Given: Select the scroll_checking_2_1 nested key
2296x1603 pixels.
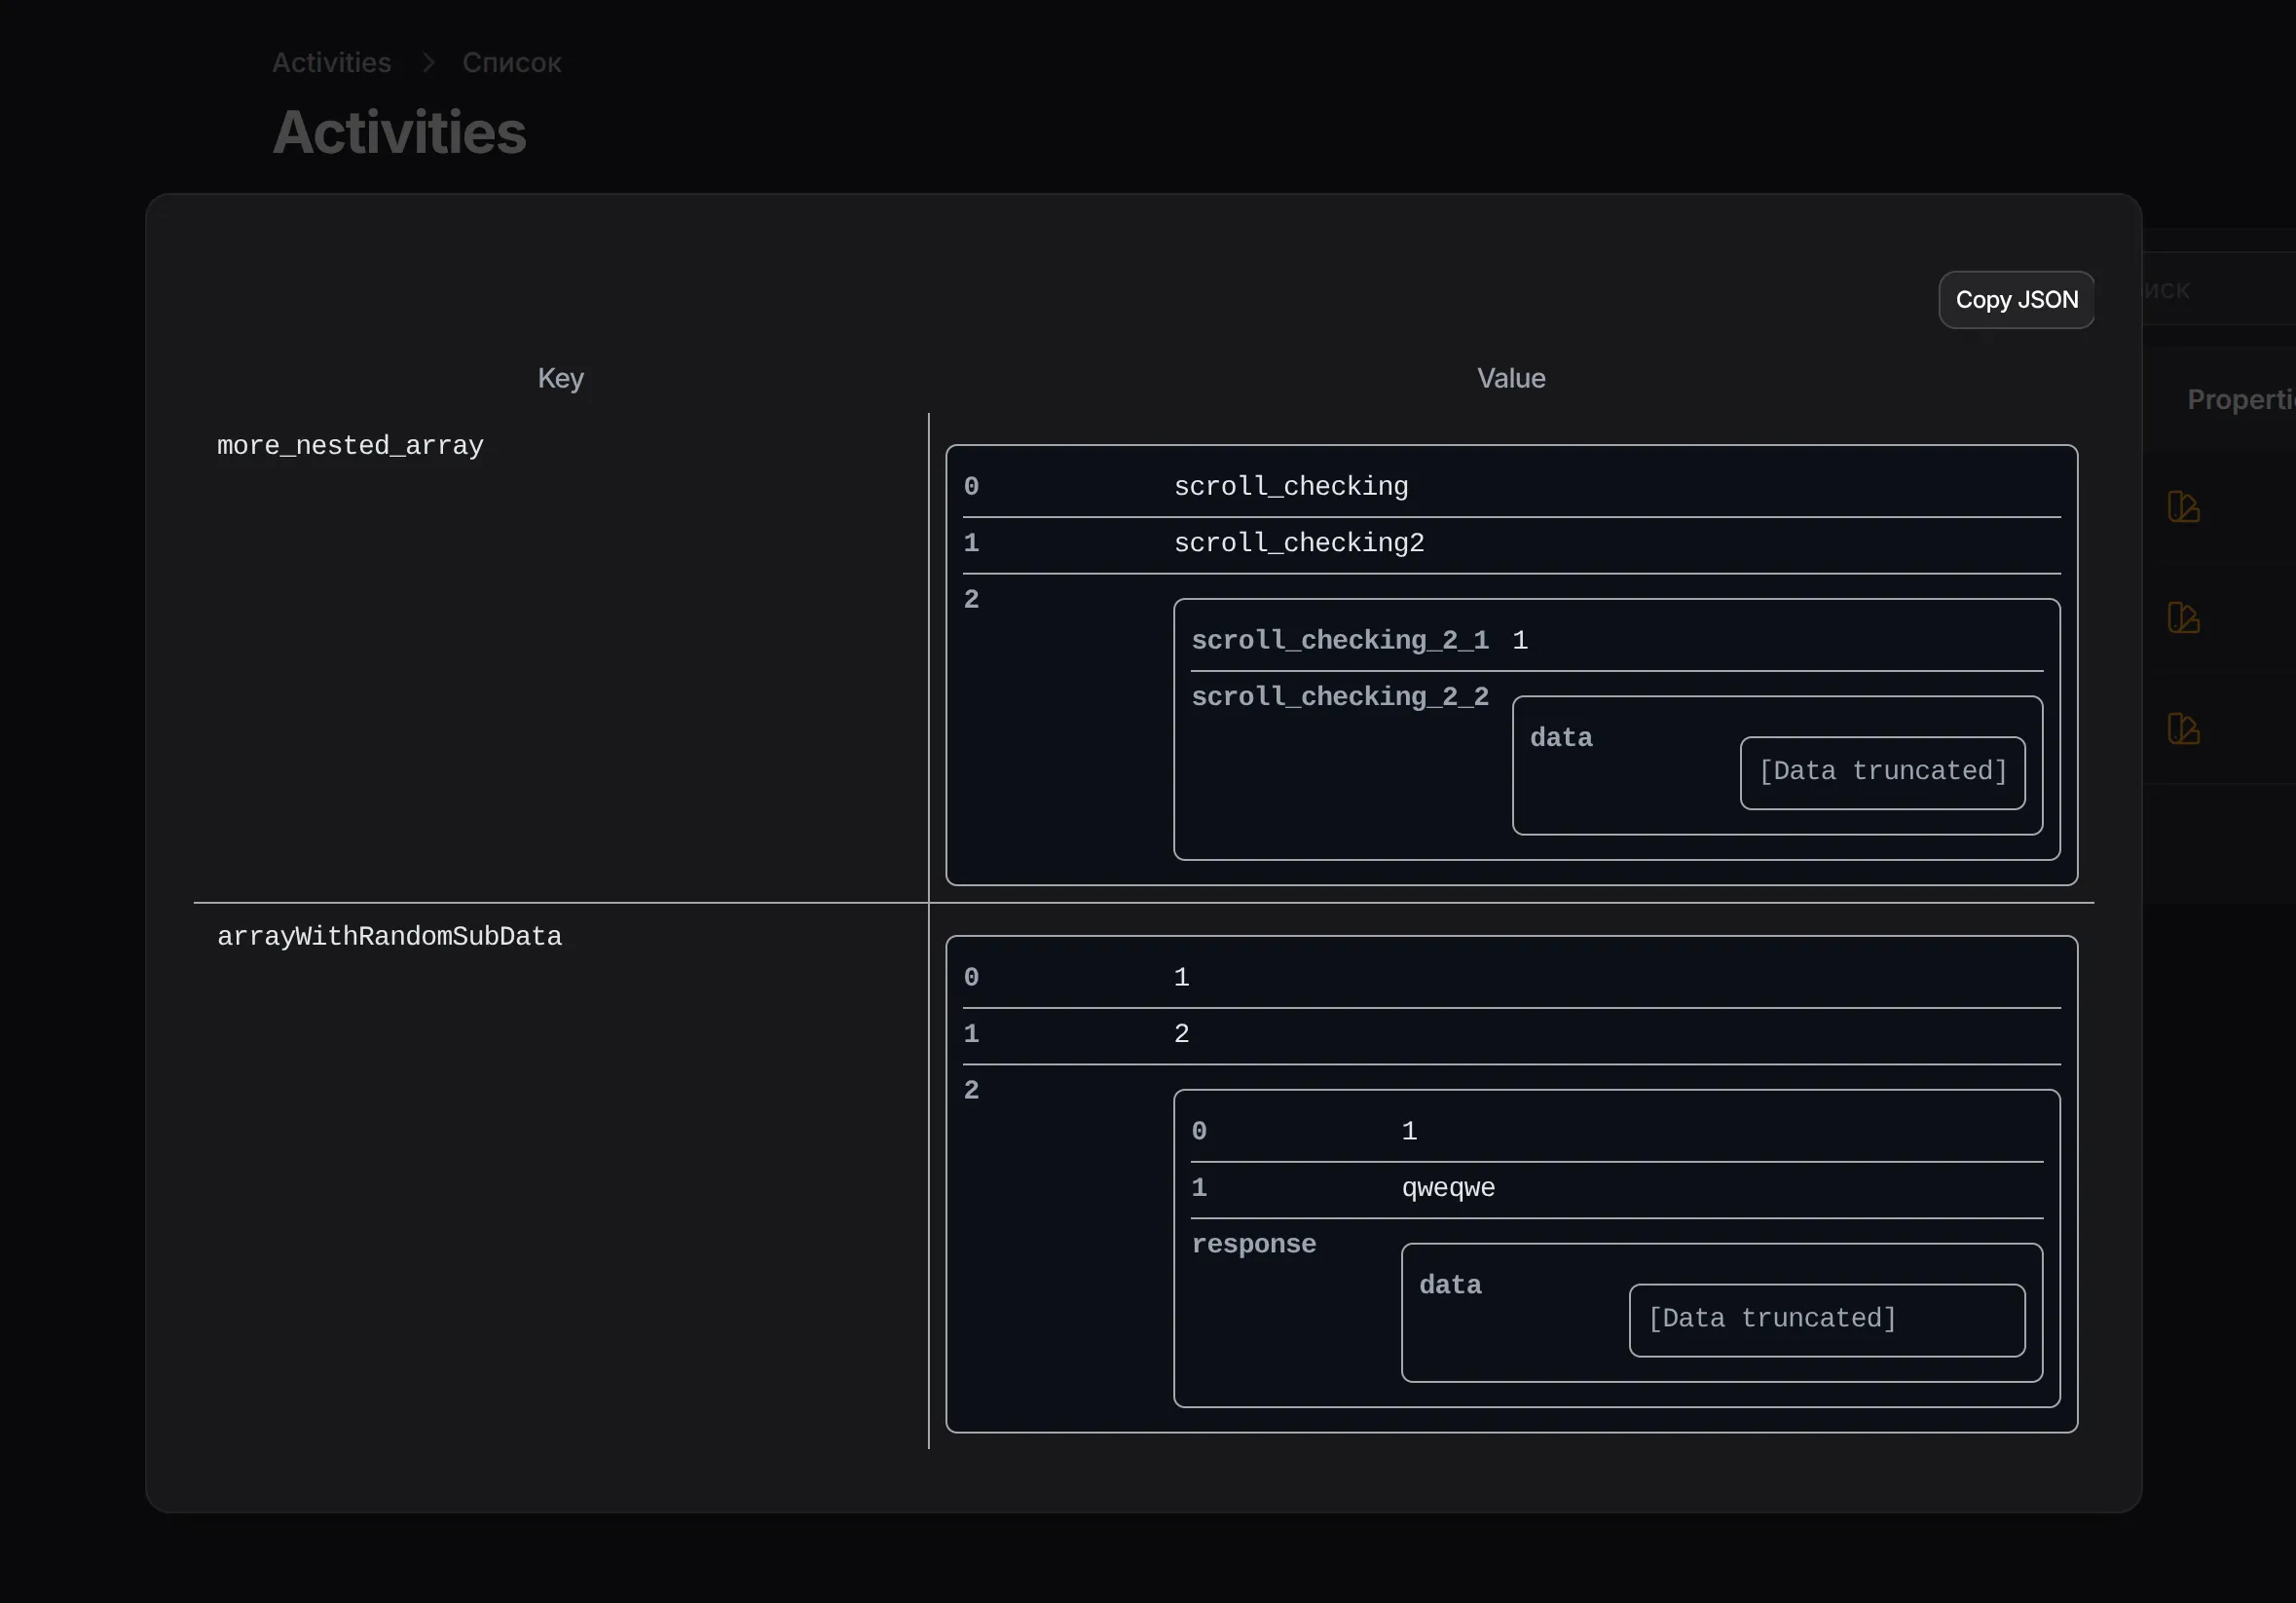Looking at the screenshot, I should (1339, 641).
